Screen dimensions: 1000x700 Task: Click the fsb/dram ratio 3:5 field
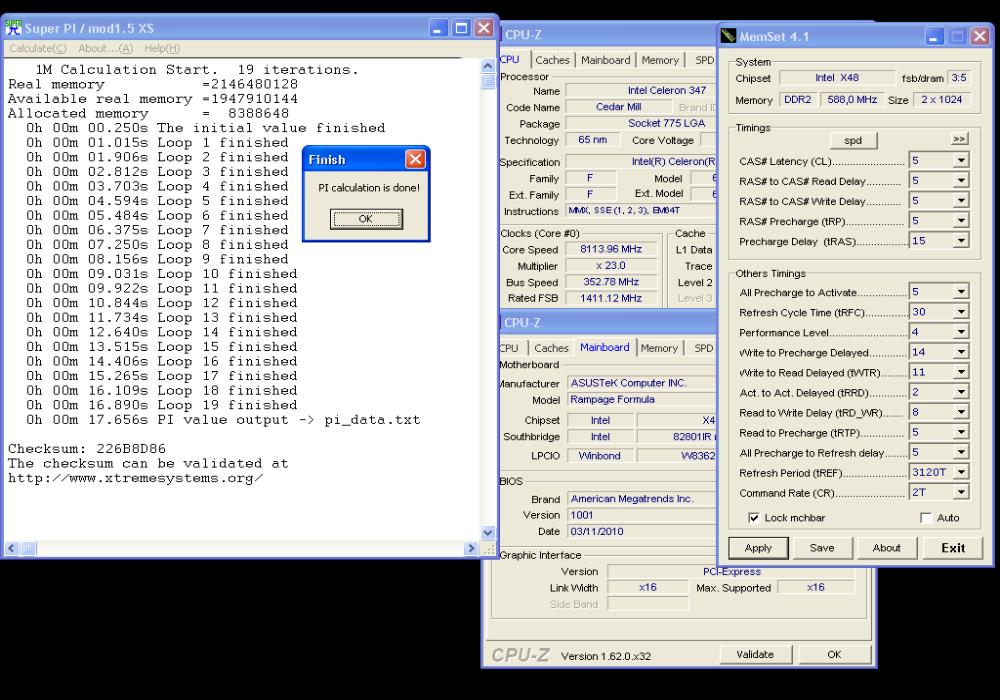pyautogui.click(x=959, y=78)
